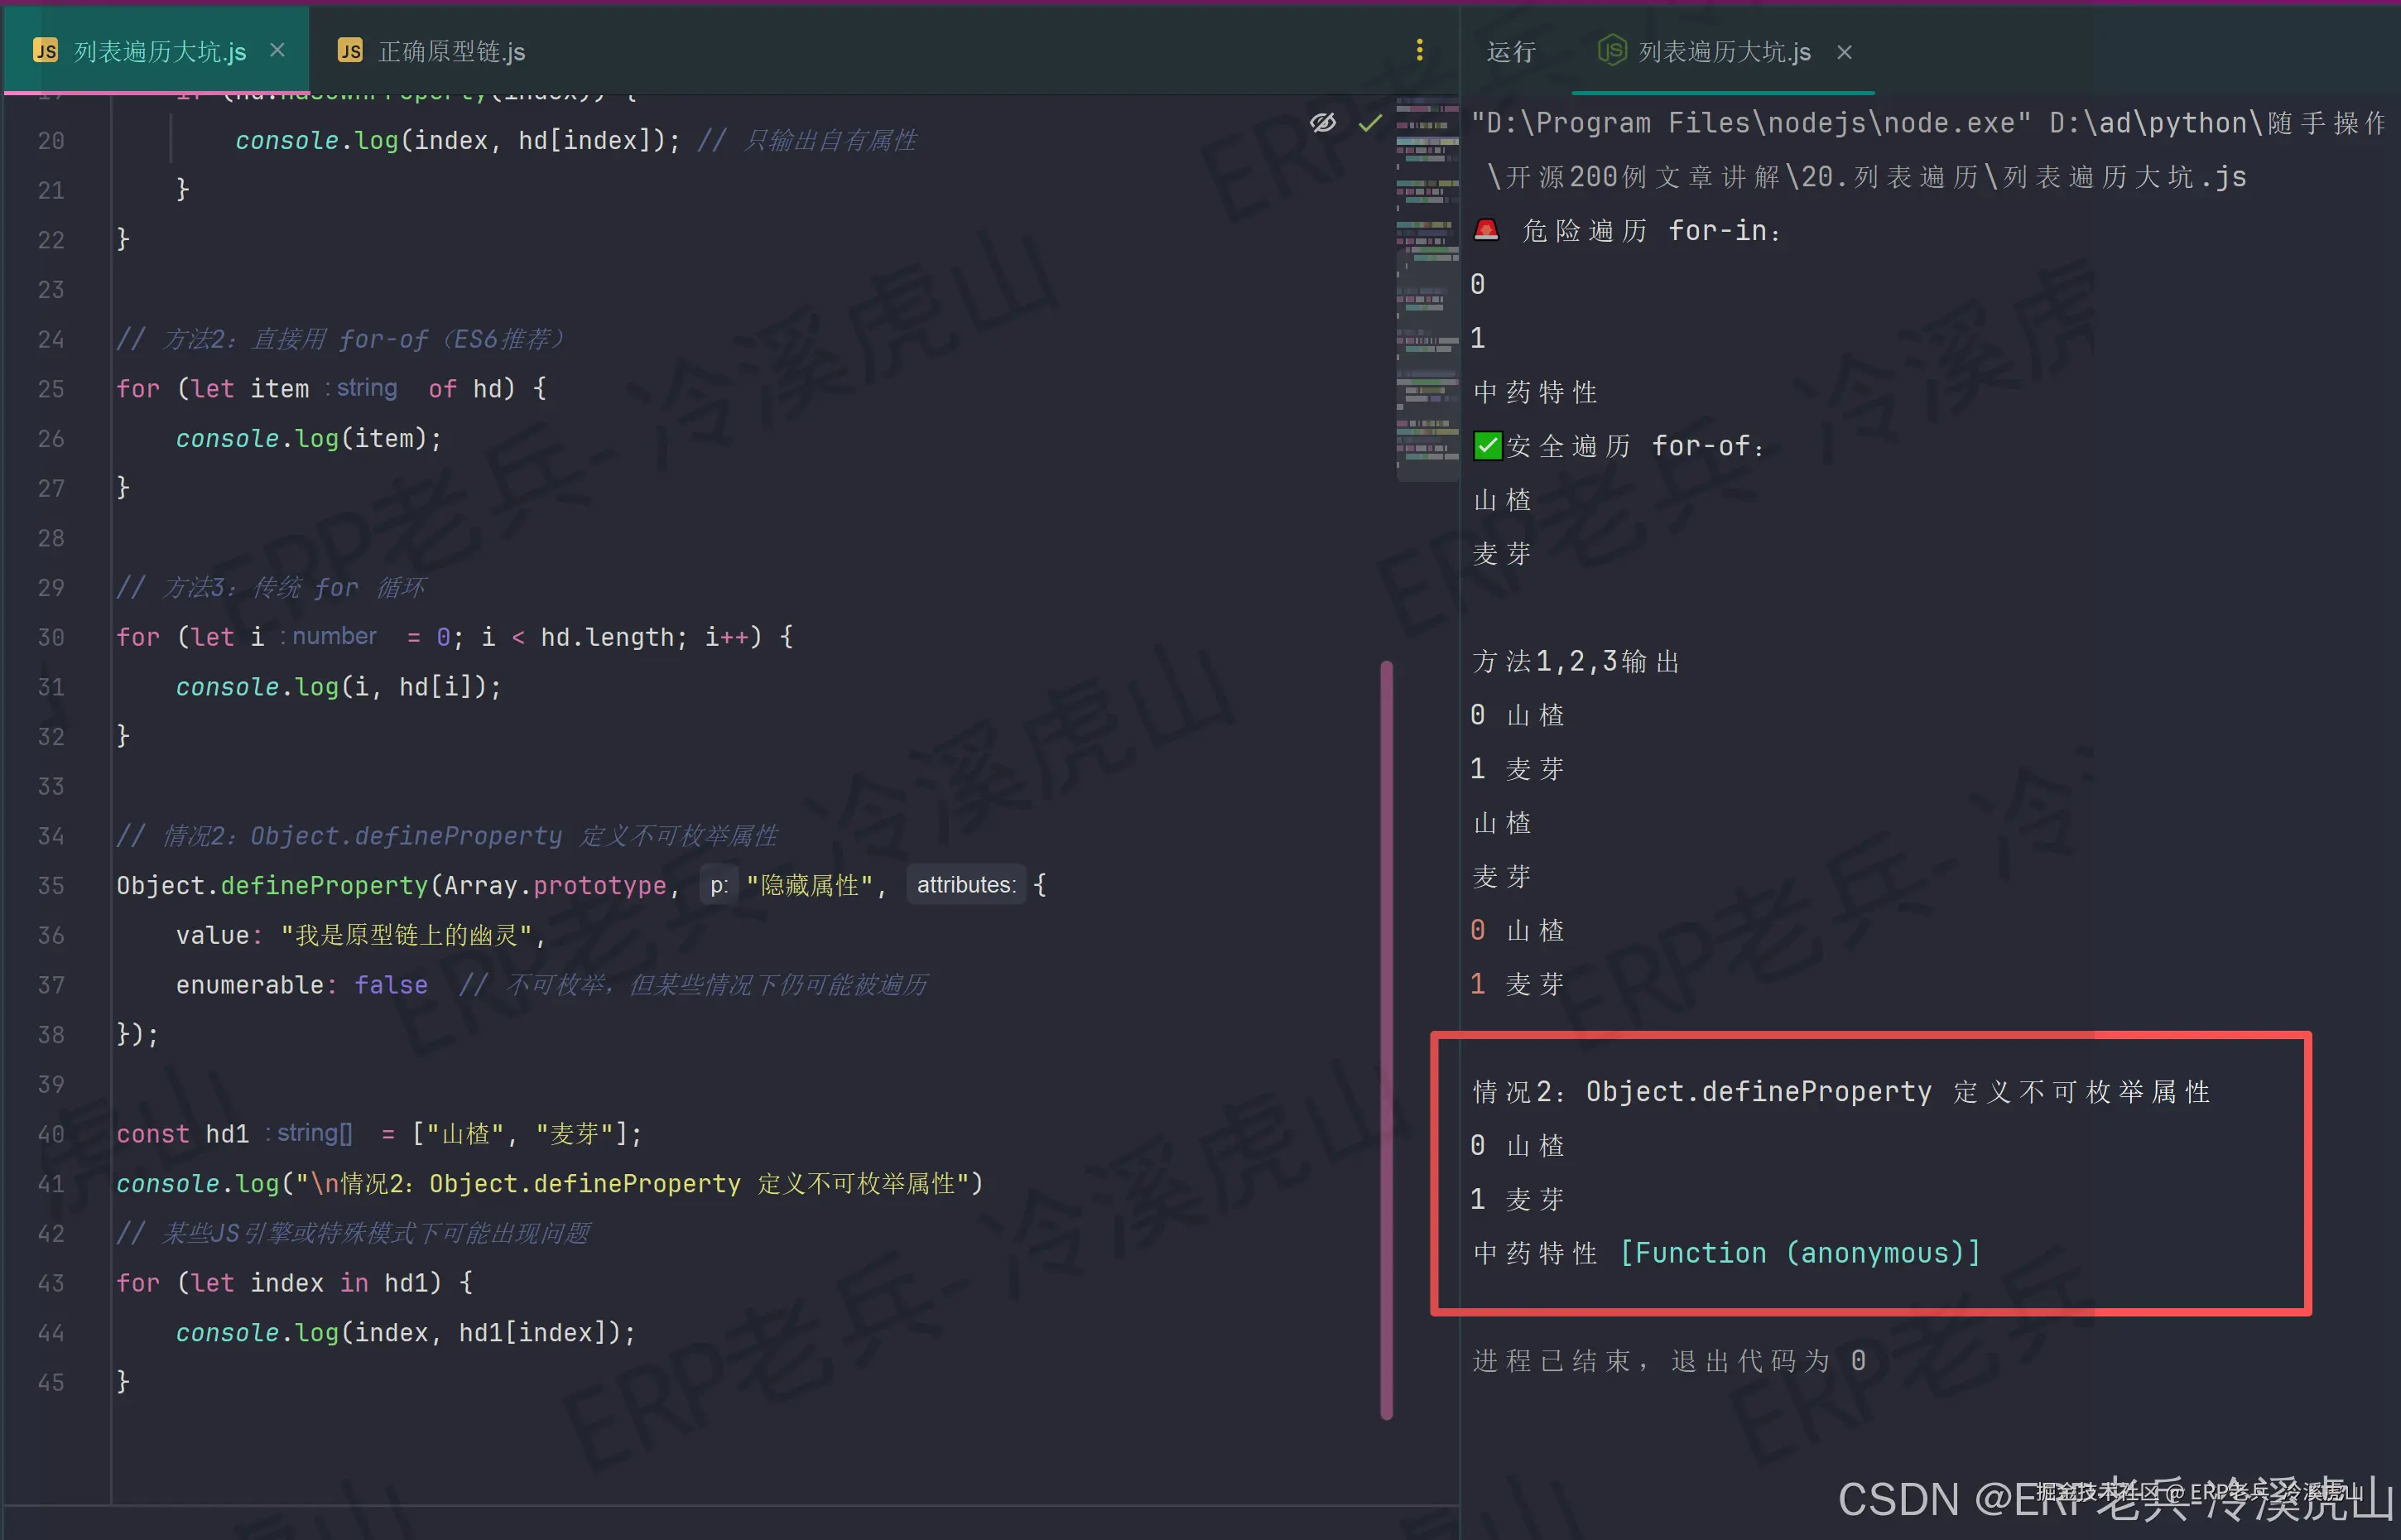
Task: Close the 列表遍历大坑.js run tab
Action: (1844, 52)
